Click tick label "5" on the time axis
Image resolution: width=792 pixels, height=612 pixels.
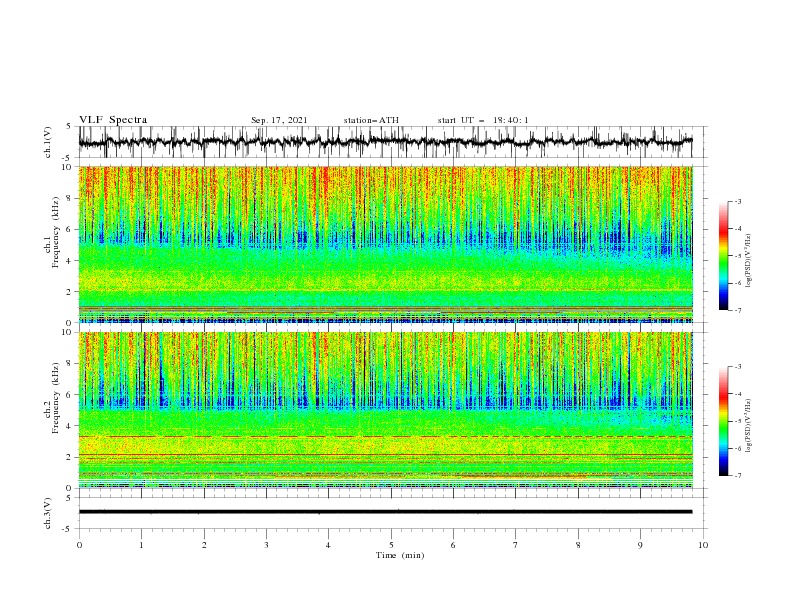(391, 545)
